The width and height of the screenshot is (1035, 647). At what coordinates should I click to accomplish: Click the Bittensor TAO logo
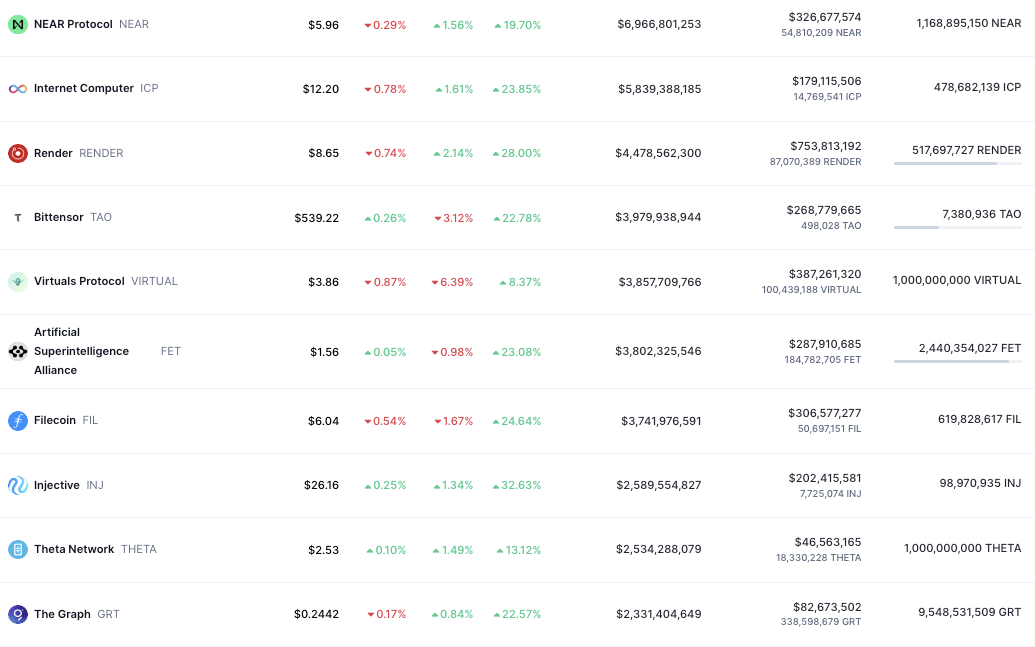click(x=18, y=217)
